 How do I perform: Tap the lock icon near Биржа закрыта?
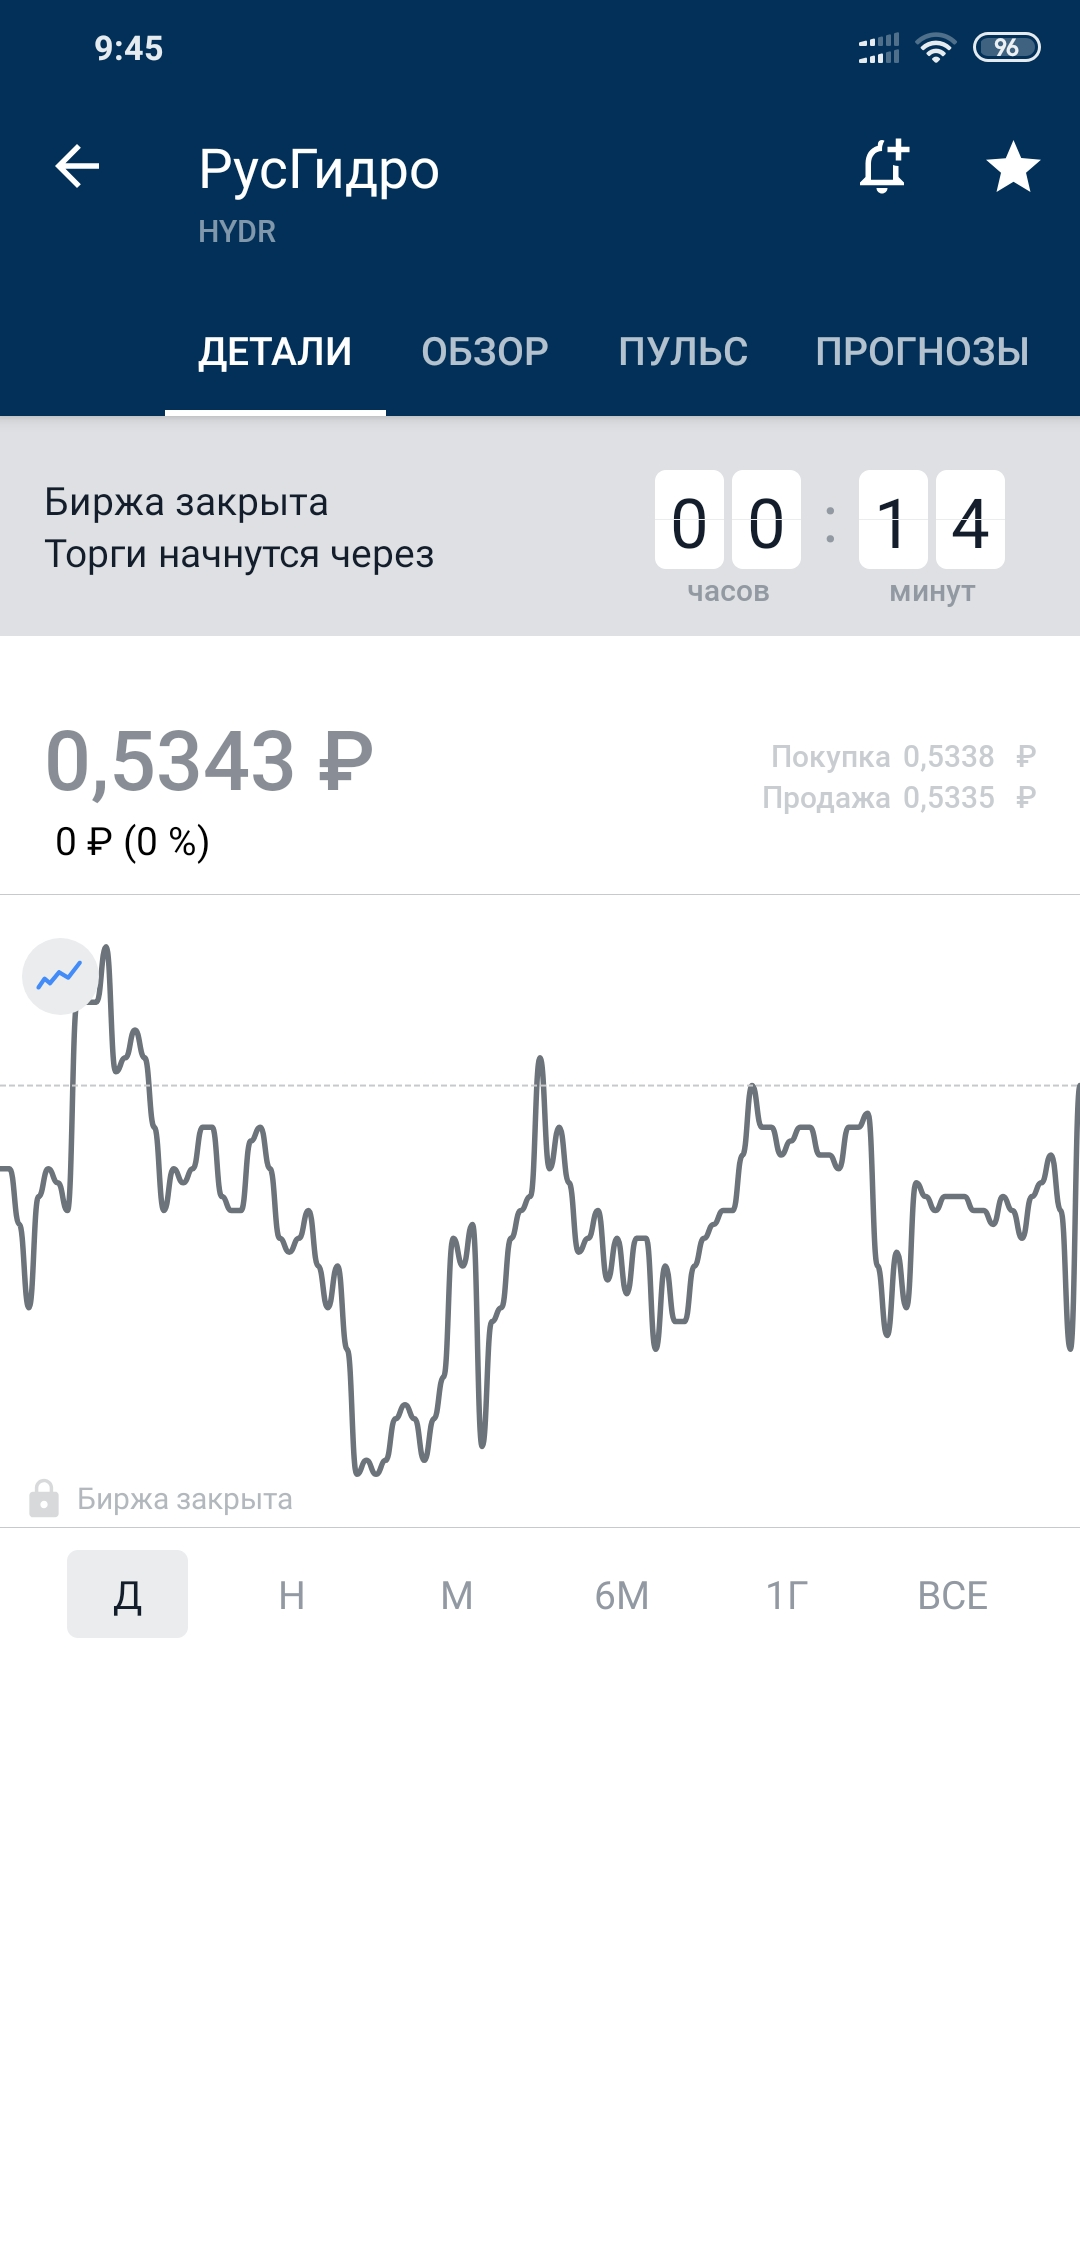tap(43, 1498)
